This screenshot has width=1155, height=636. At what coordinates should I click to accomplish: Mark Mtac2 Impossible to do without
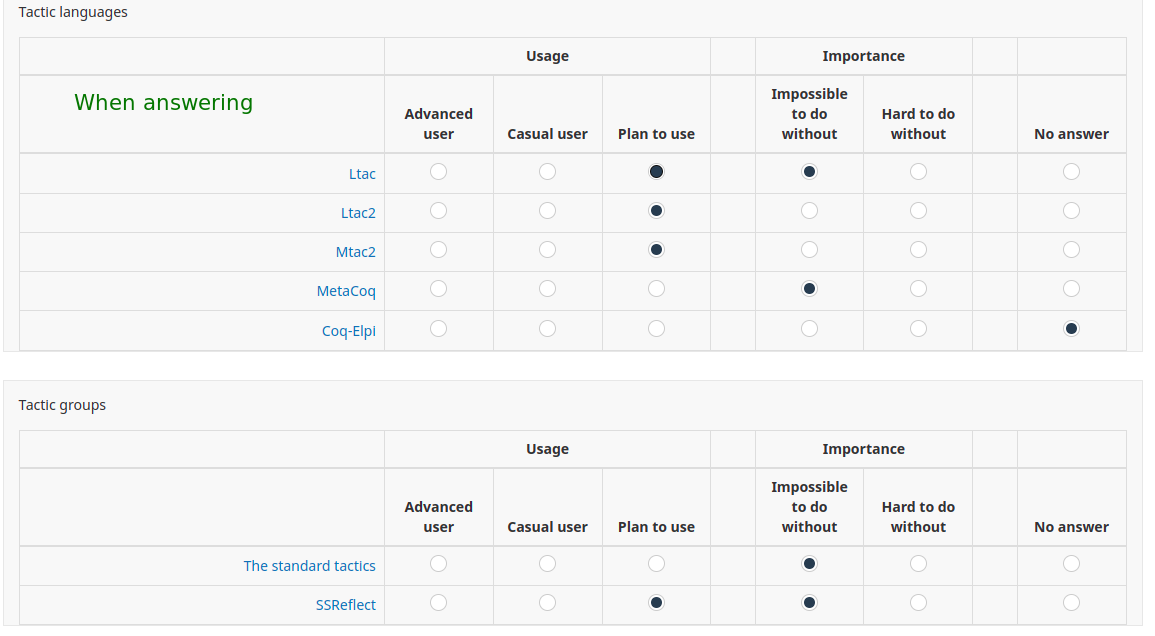coord(809,250)
